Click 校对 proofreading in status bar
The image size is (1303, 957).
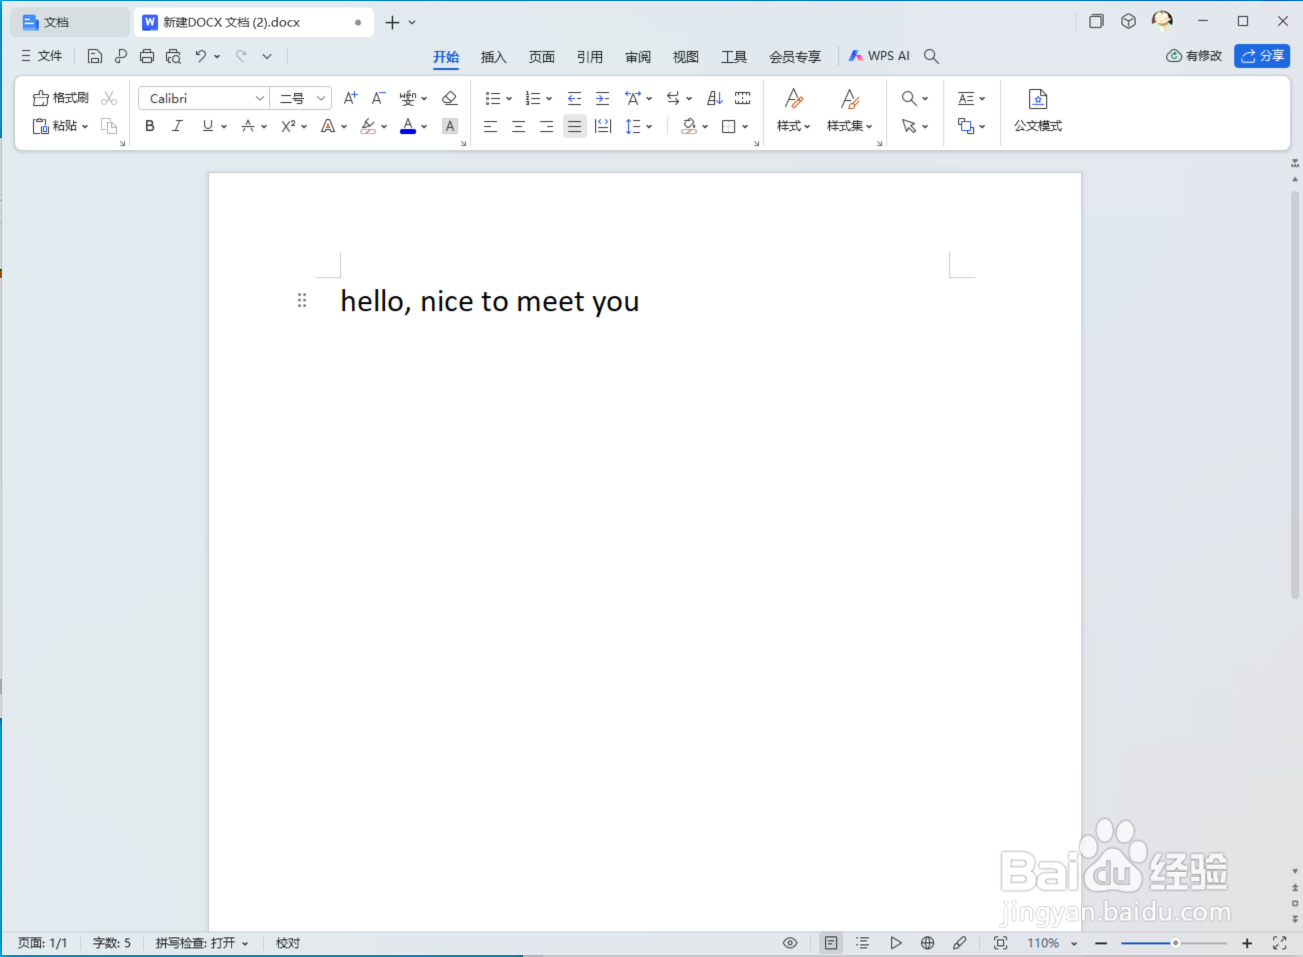point(288,943)
